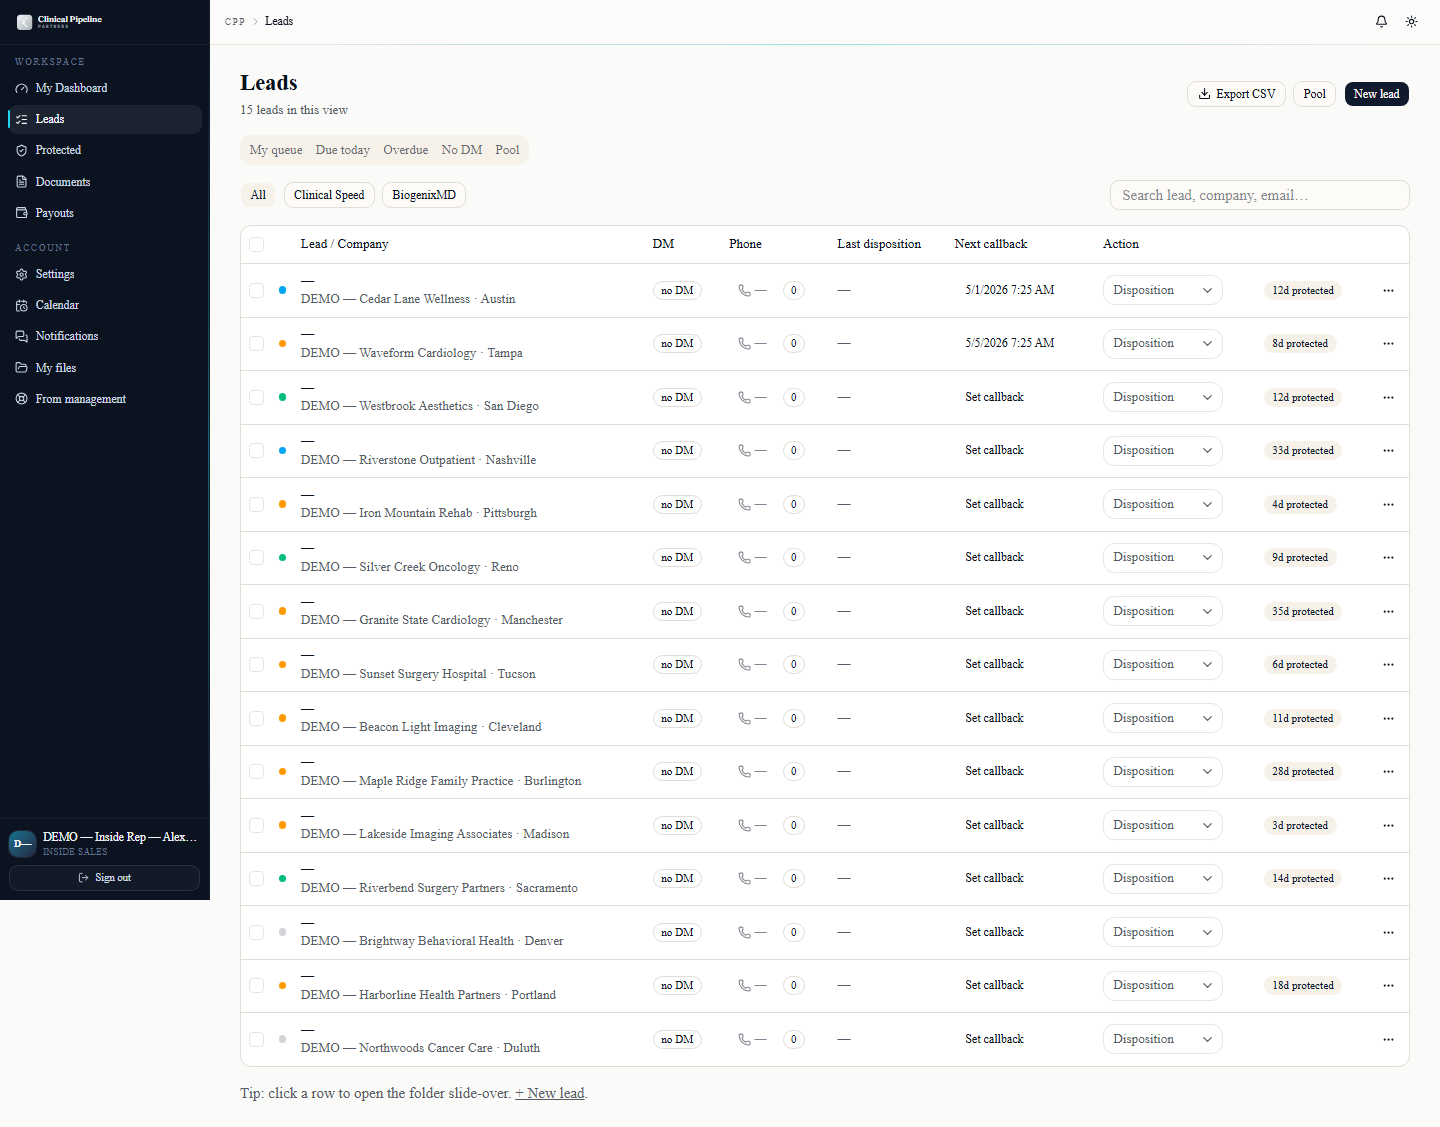This screenshot has height=1127, width=1440.
Task: Check the Iron Mountain Rehab row checkbox
Action: (257, 504)
